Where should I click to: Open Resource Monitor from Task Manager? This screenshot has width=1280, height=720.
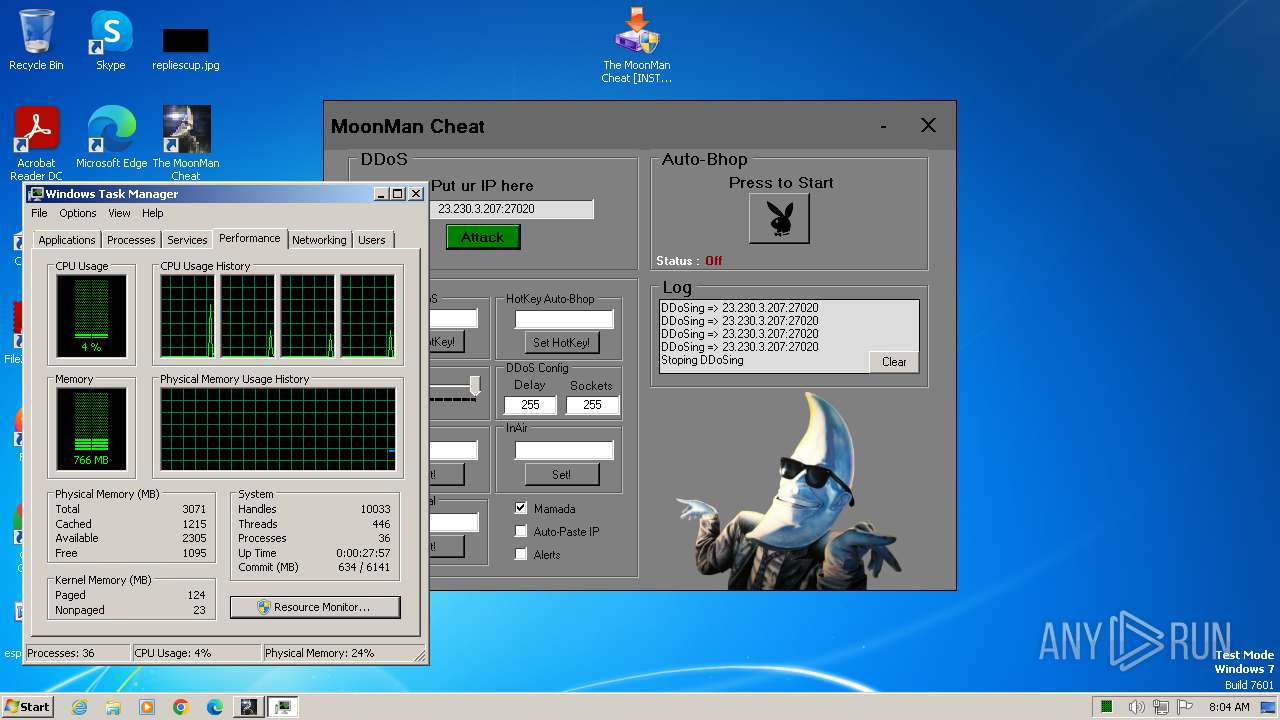click(x=315, y=607)
